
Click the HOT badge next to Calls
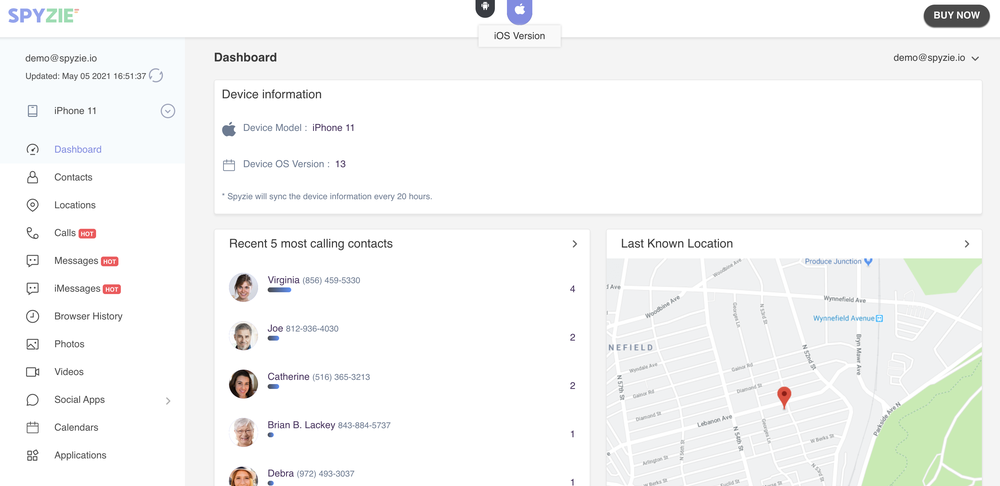[x=87, y=234]
